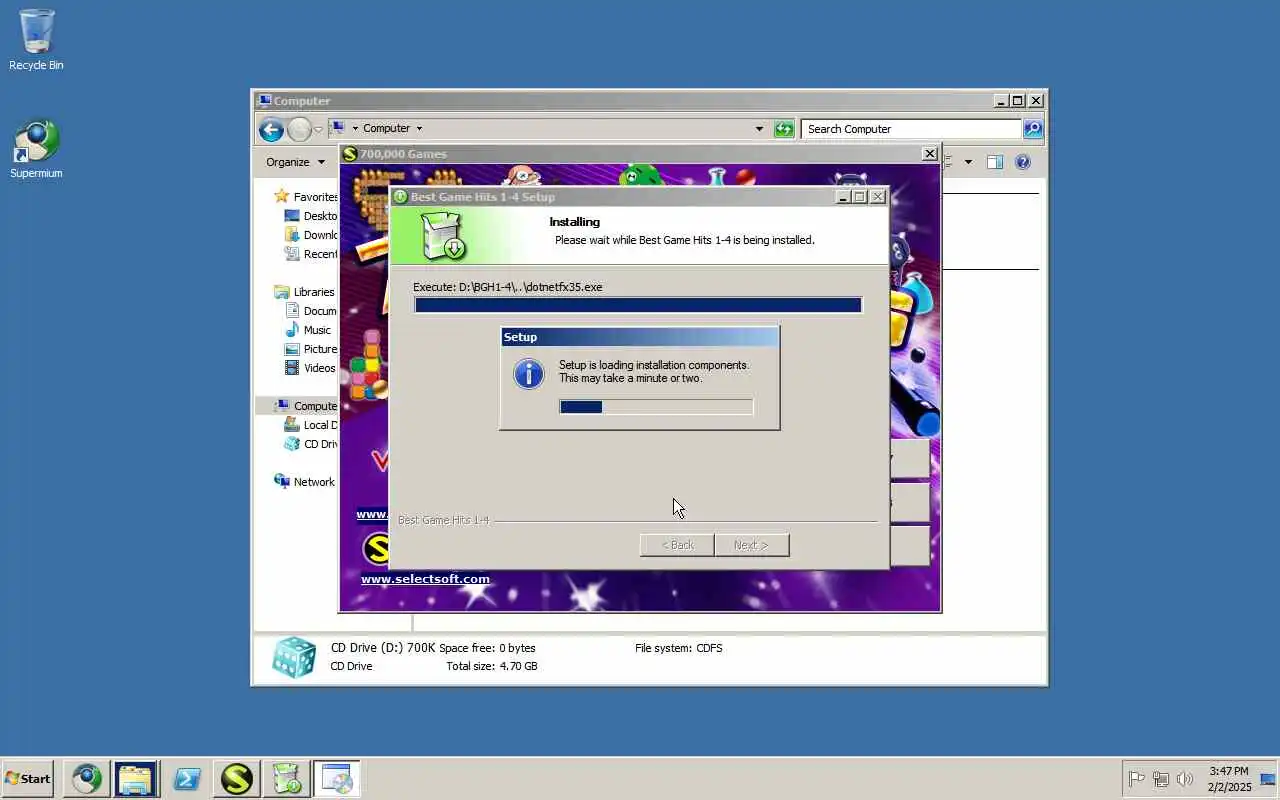Image resolution: width=1280 pixels, height=800 pixels.
Task: Open the recent pages dropdown beside Forward
Action: 318,129
